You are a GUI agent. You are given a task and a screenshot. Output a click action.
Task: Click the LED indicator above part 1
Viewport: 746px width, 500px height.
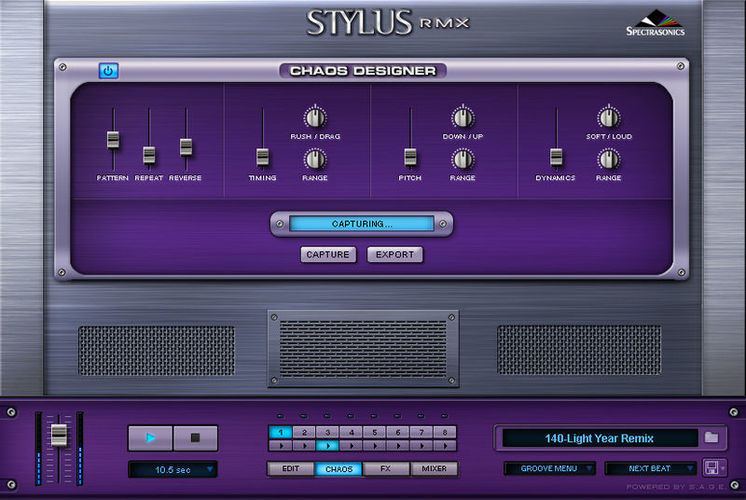[280, 416]
